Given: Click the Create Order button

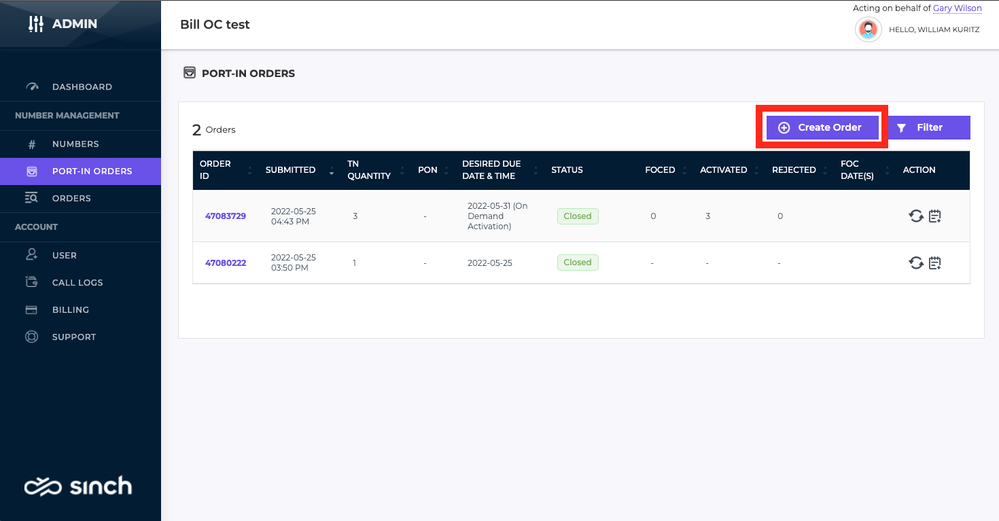Looking at the screenshot, I should click(x=822, y=127).
